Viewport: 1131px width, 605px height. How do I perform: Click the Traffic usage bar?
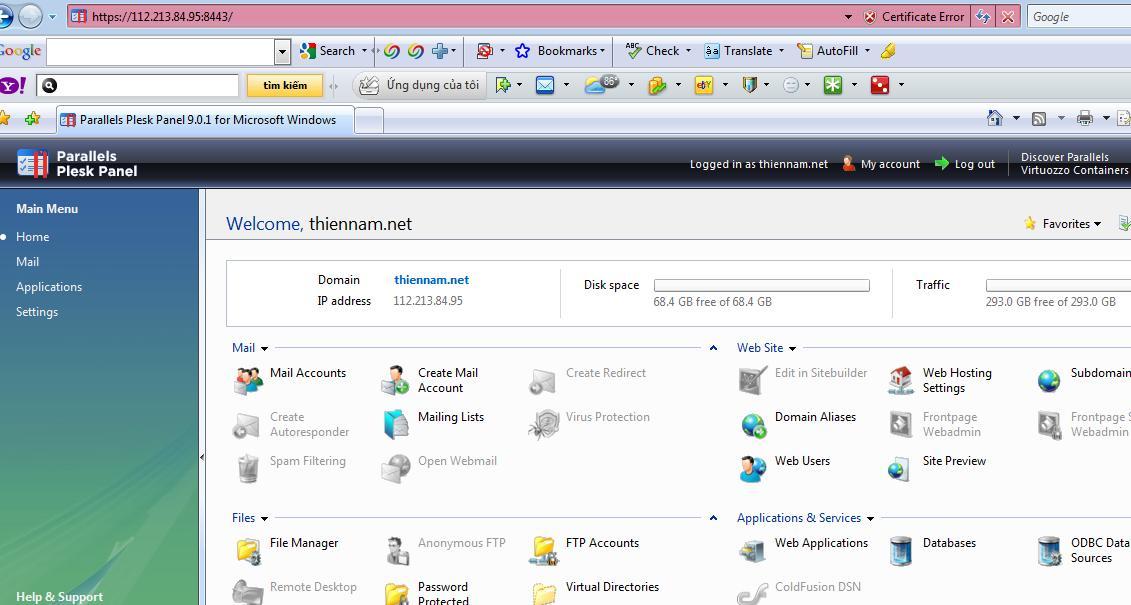[x=1058, y=286]
